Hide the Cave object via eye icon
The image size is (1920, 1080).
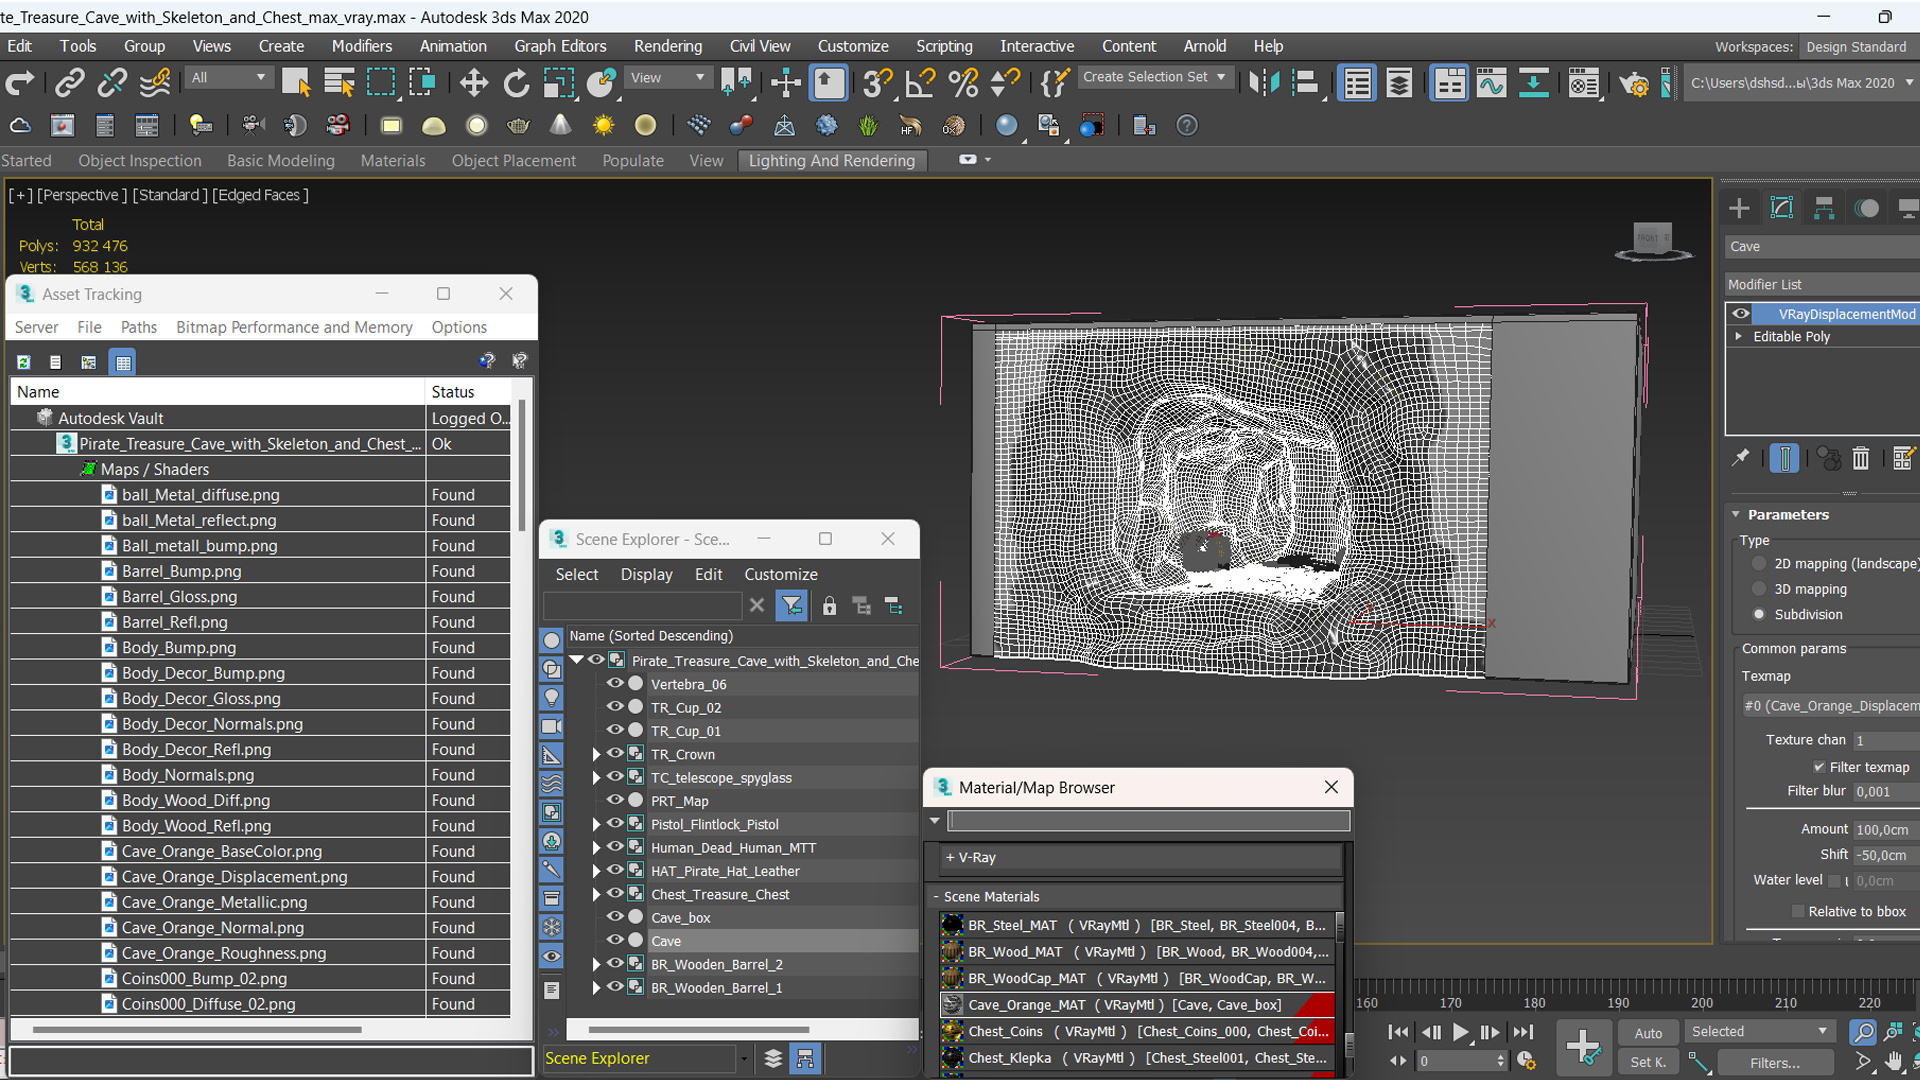pos(615,940)
